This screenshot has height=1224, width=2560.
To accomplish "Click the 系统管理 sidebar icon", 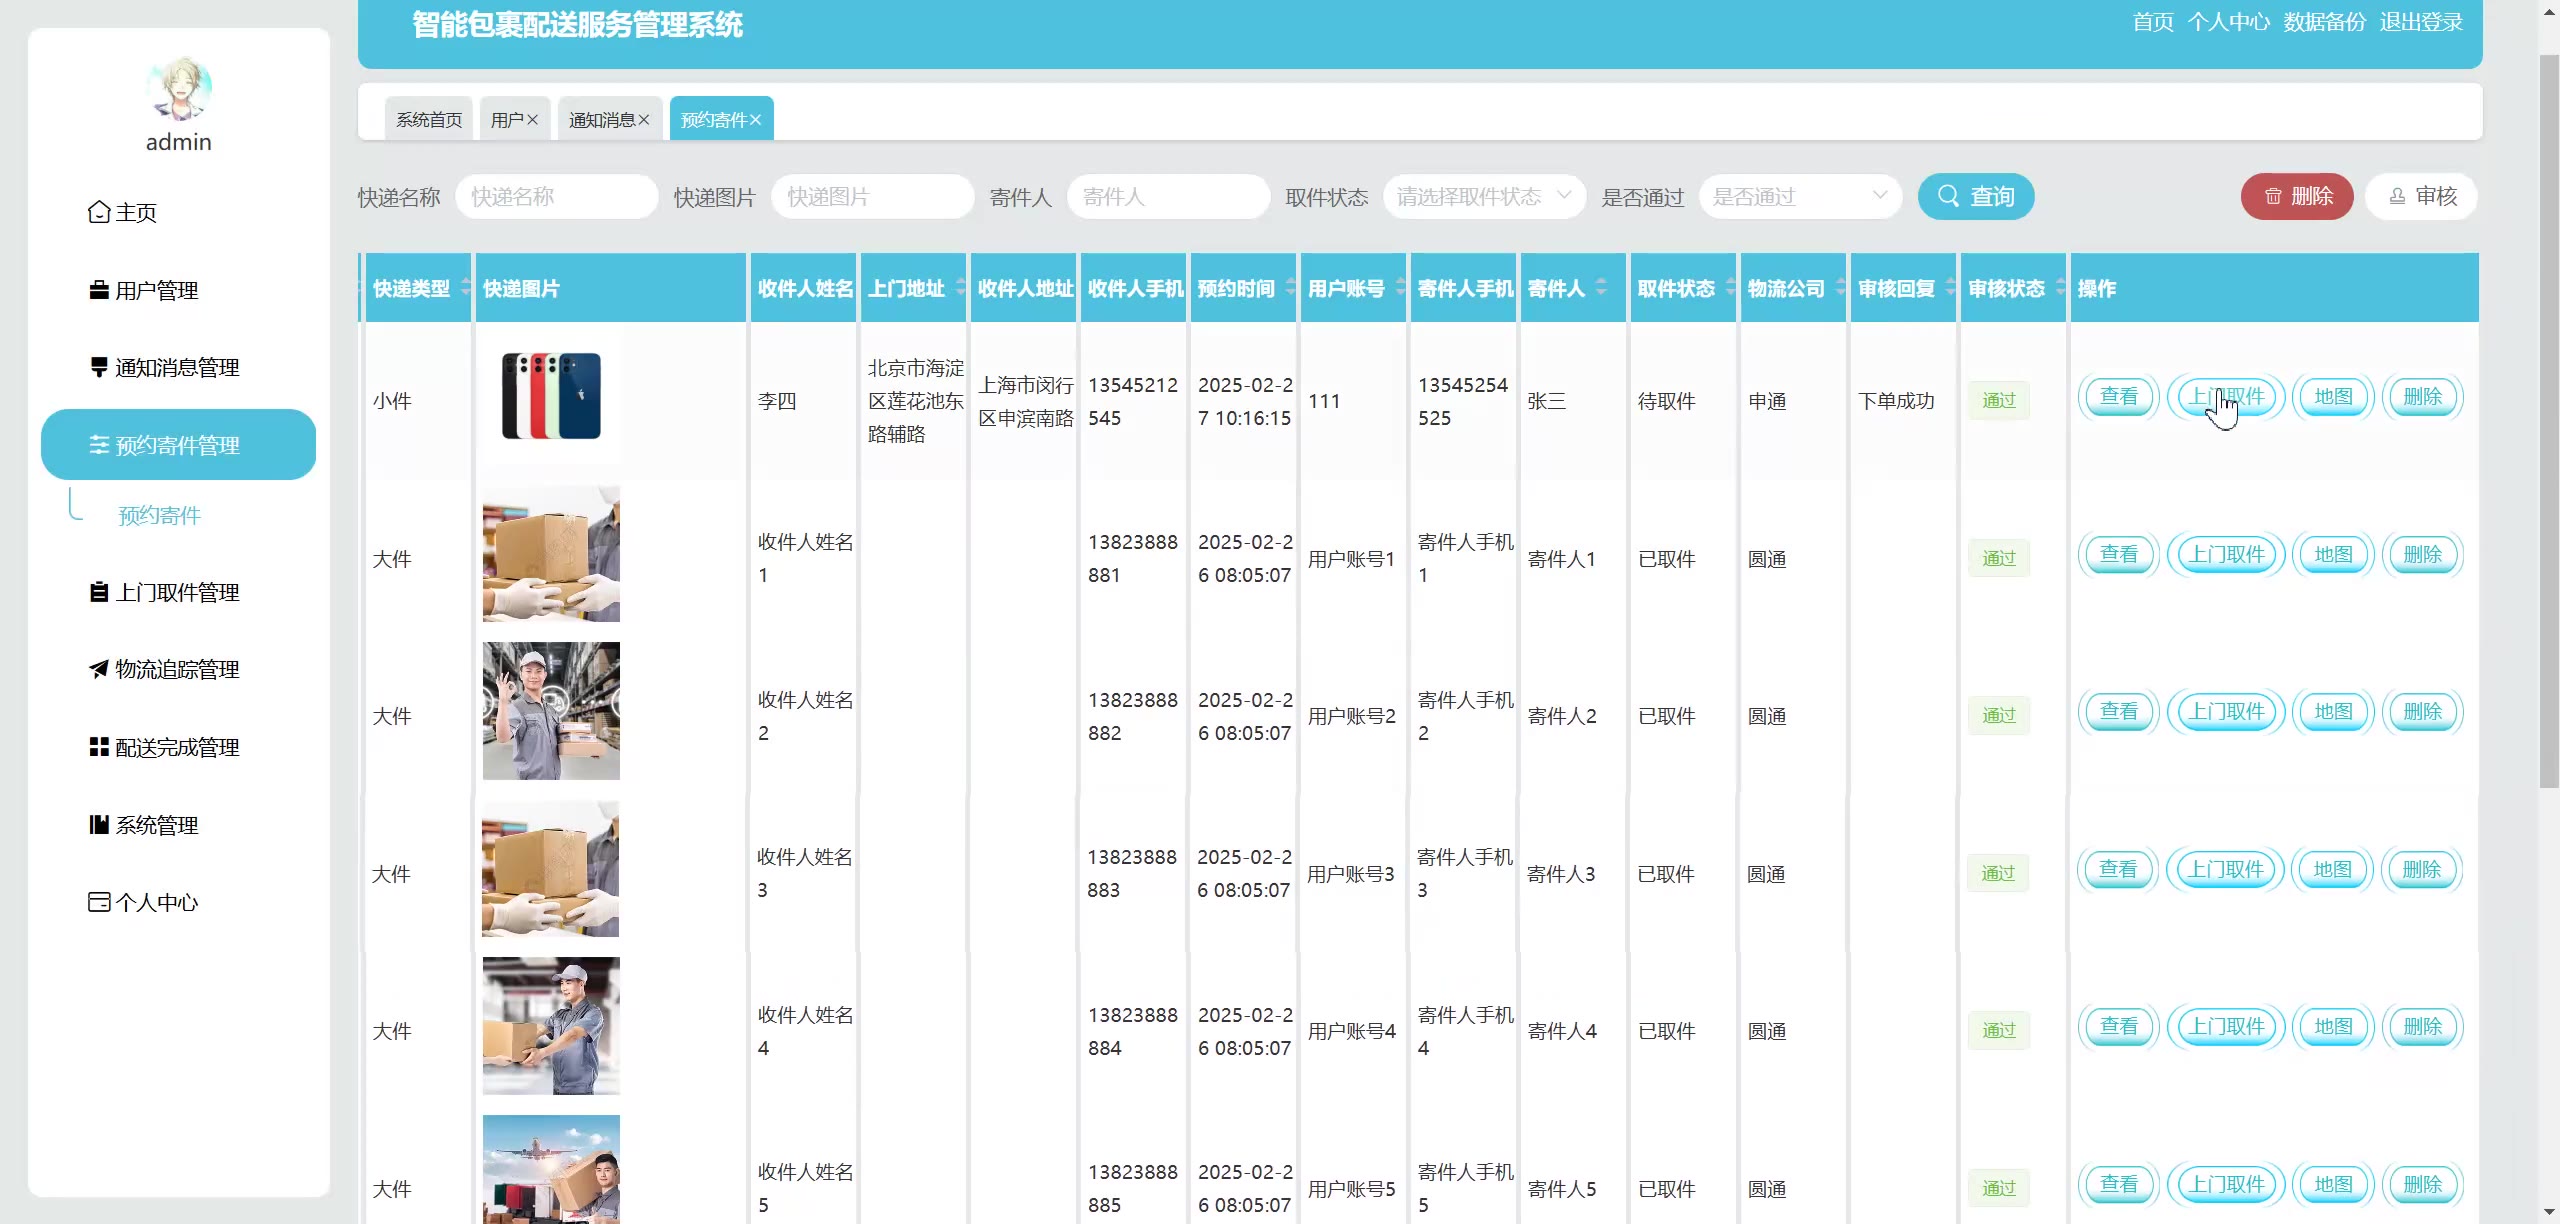I will point(99,825).
